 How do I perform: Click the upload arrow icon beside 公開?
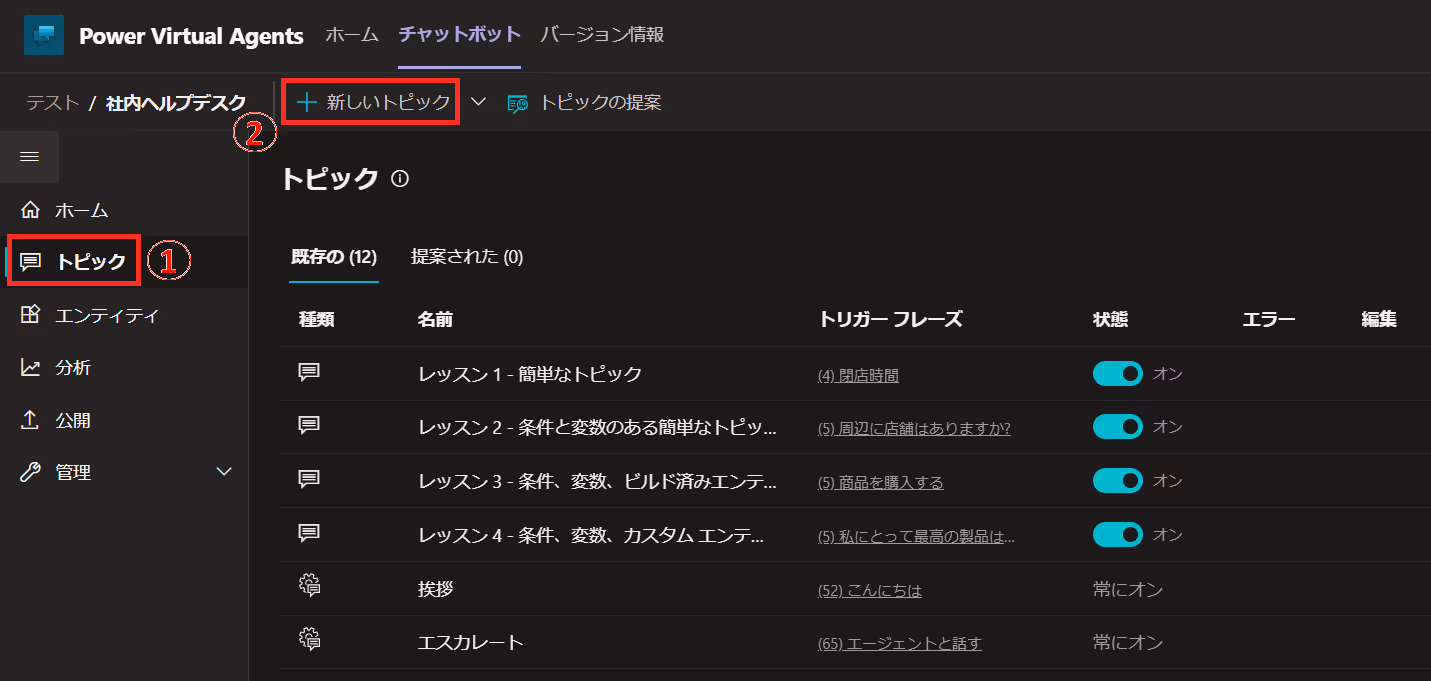(x=30, y=420)
